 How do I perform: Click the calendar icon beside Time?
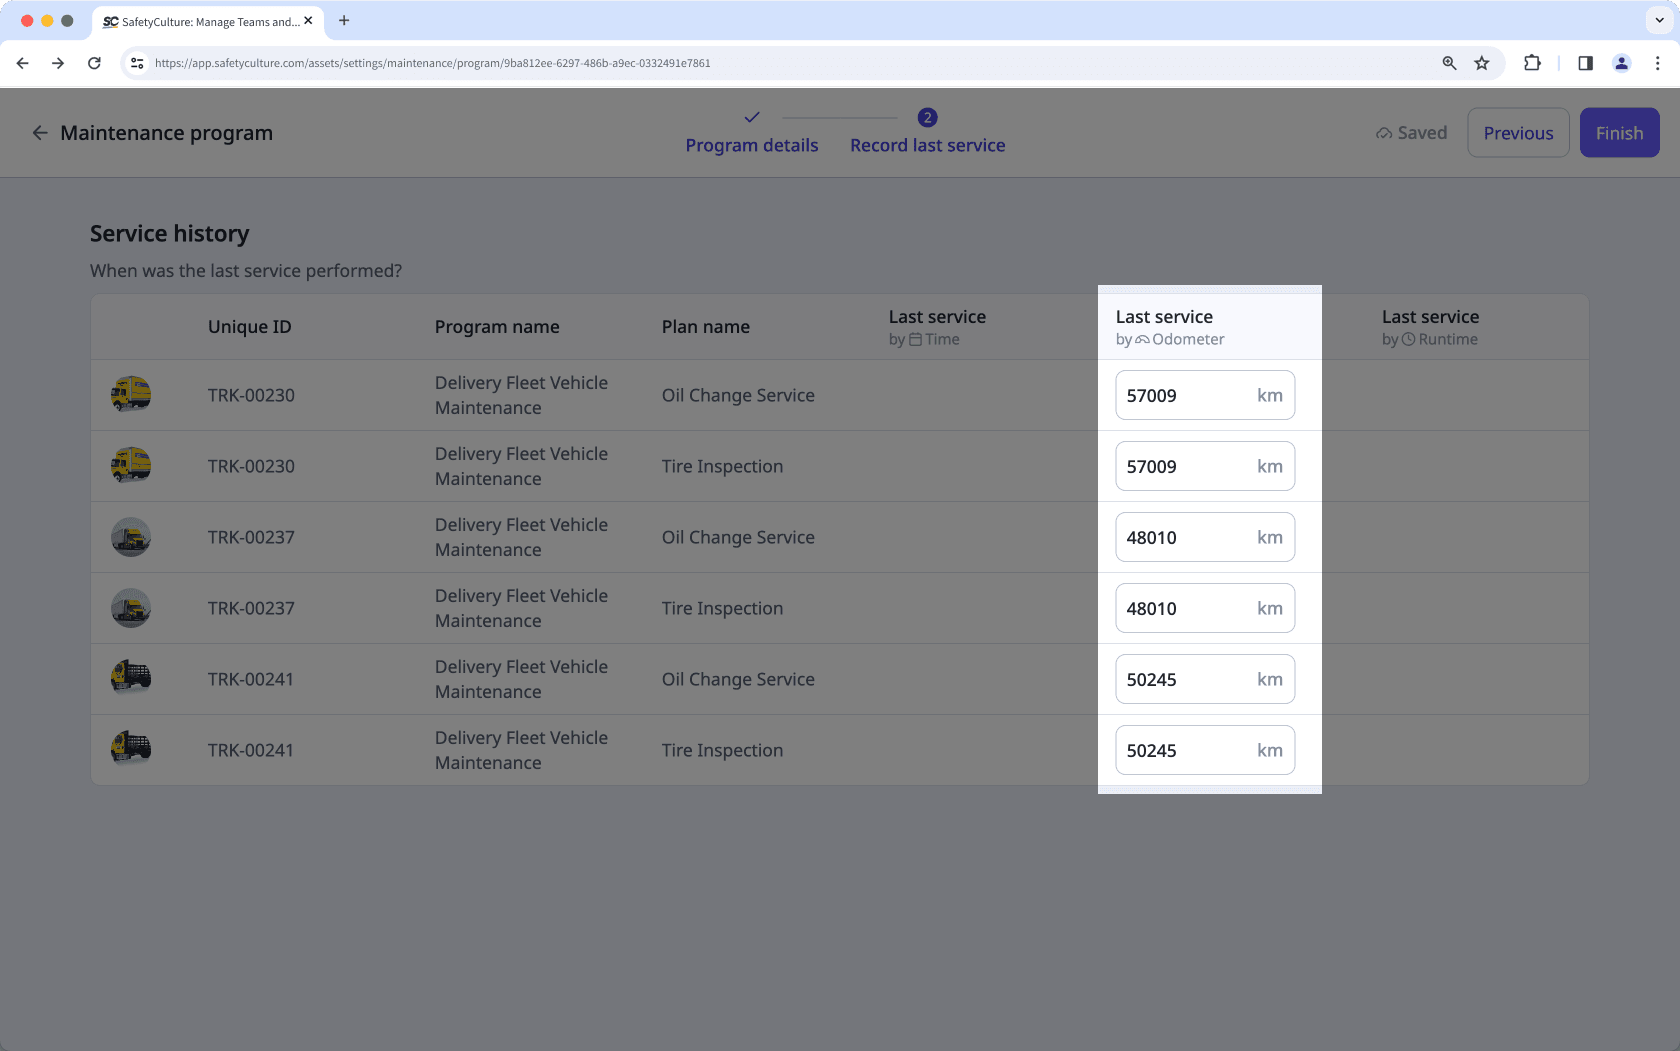tap(916, 339)
